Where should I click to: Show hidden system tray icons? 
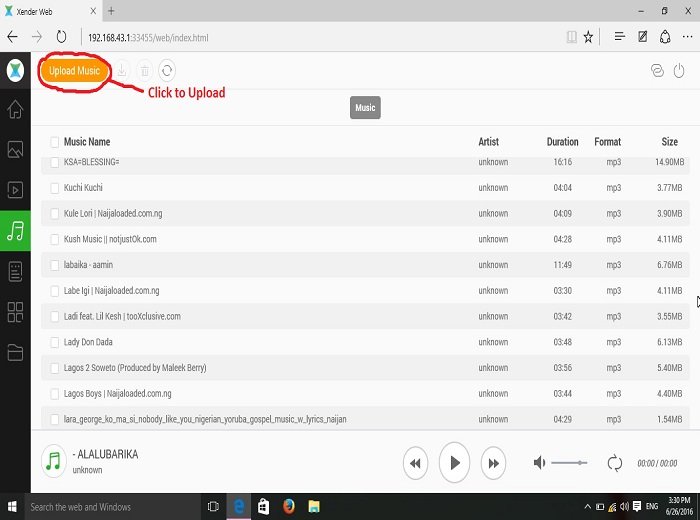(588, 507)
